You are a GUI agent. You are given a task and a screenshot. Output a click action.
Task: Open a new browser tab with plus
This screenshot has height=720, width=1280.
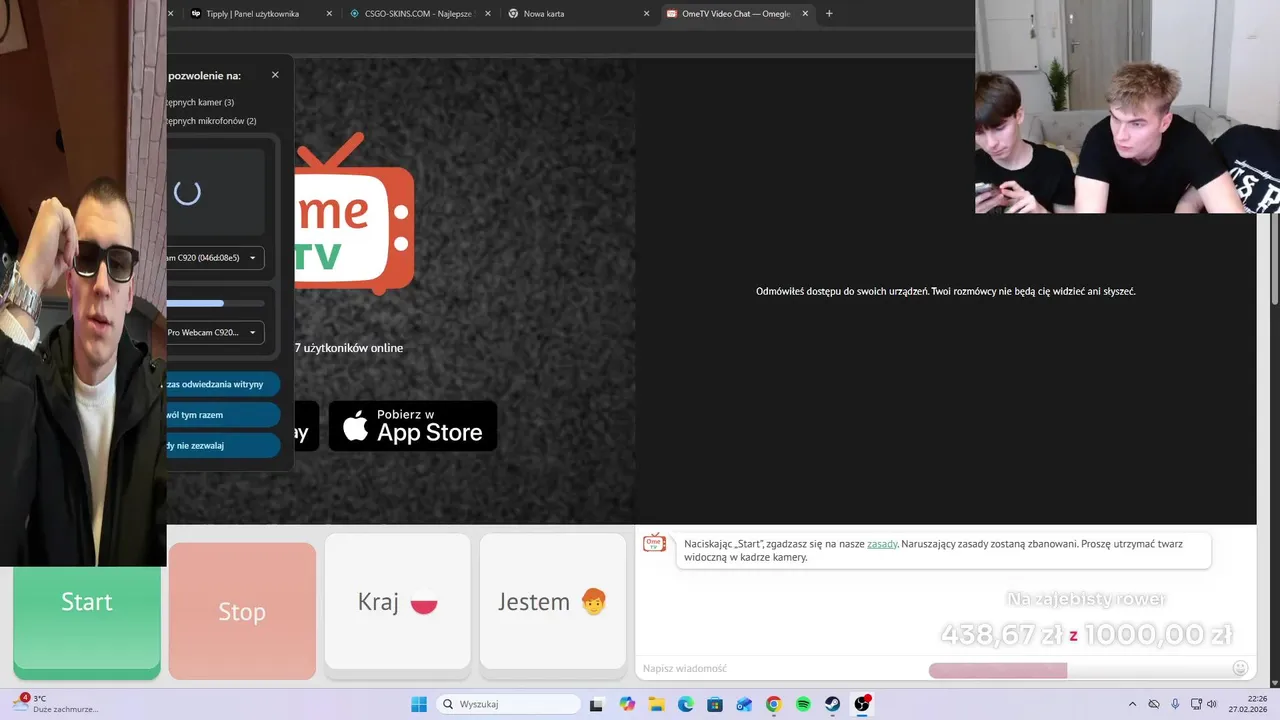pyautogui.click(x=829, y=14)
